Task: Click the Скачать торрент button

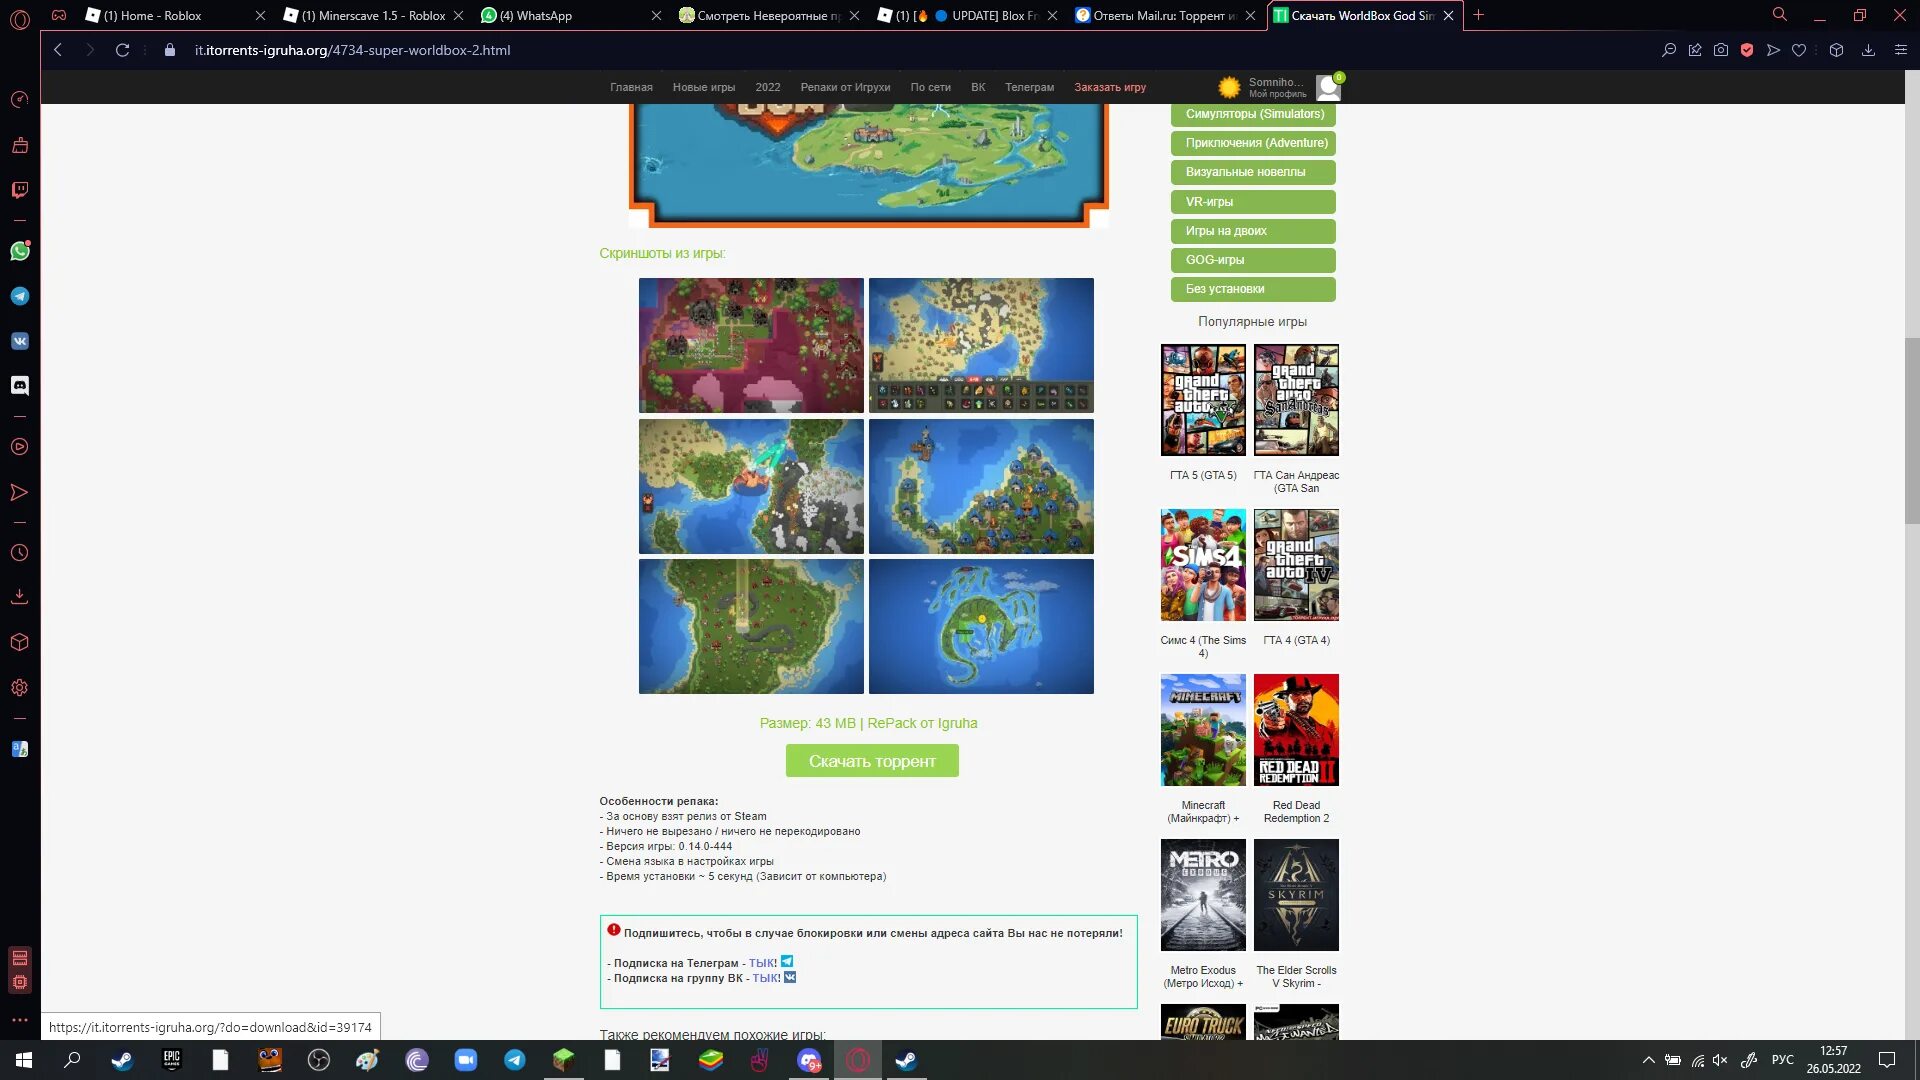Action: (872, 761)
